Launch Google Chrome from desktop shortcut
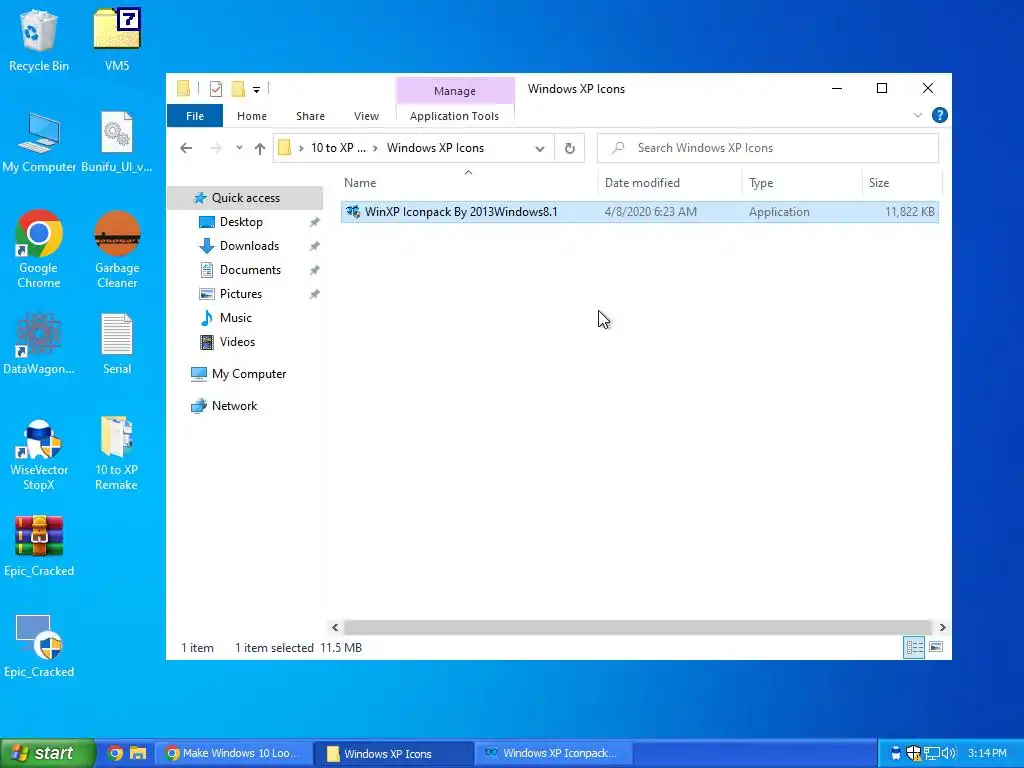This screenshot has height=768, width=1024. (39, 249)
